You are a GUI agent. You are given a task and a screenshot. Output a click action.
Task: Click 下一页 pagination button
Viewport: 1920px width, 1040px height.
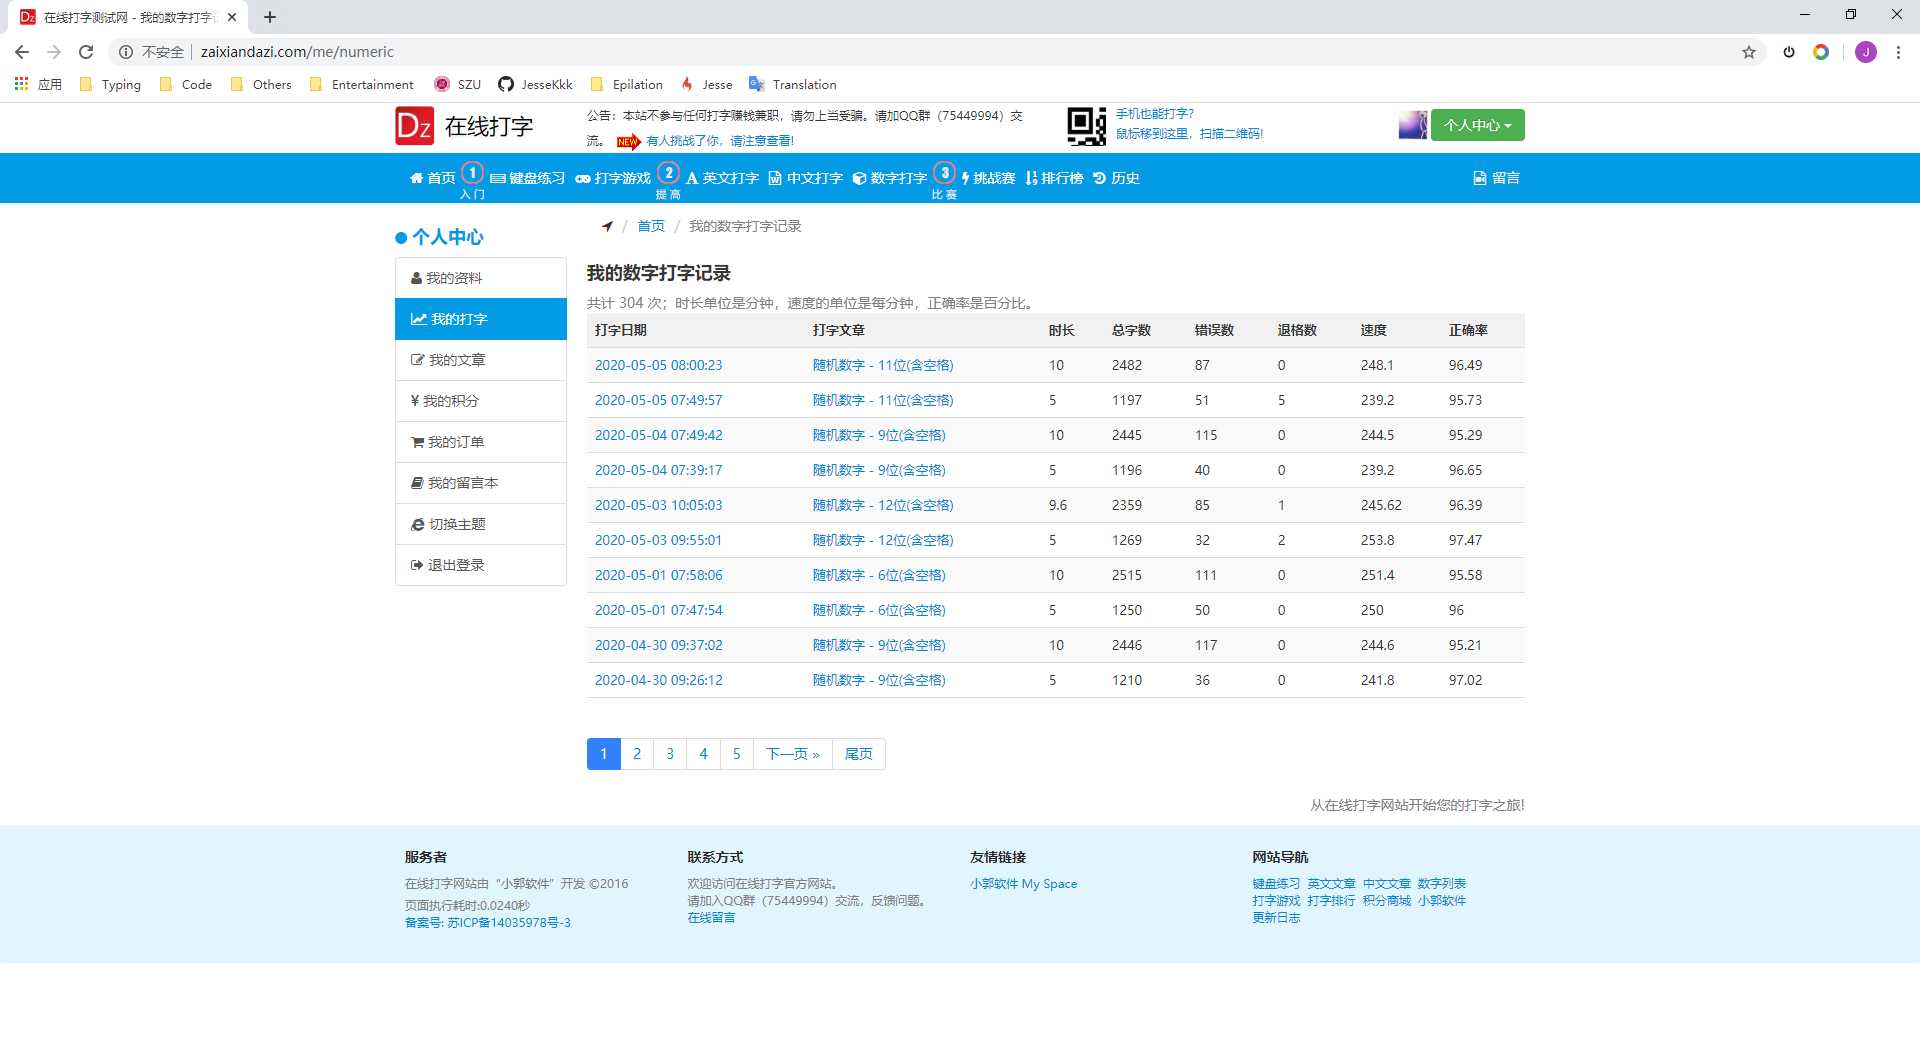[x=793, y=754]
